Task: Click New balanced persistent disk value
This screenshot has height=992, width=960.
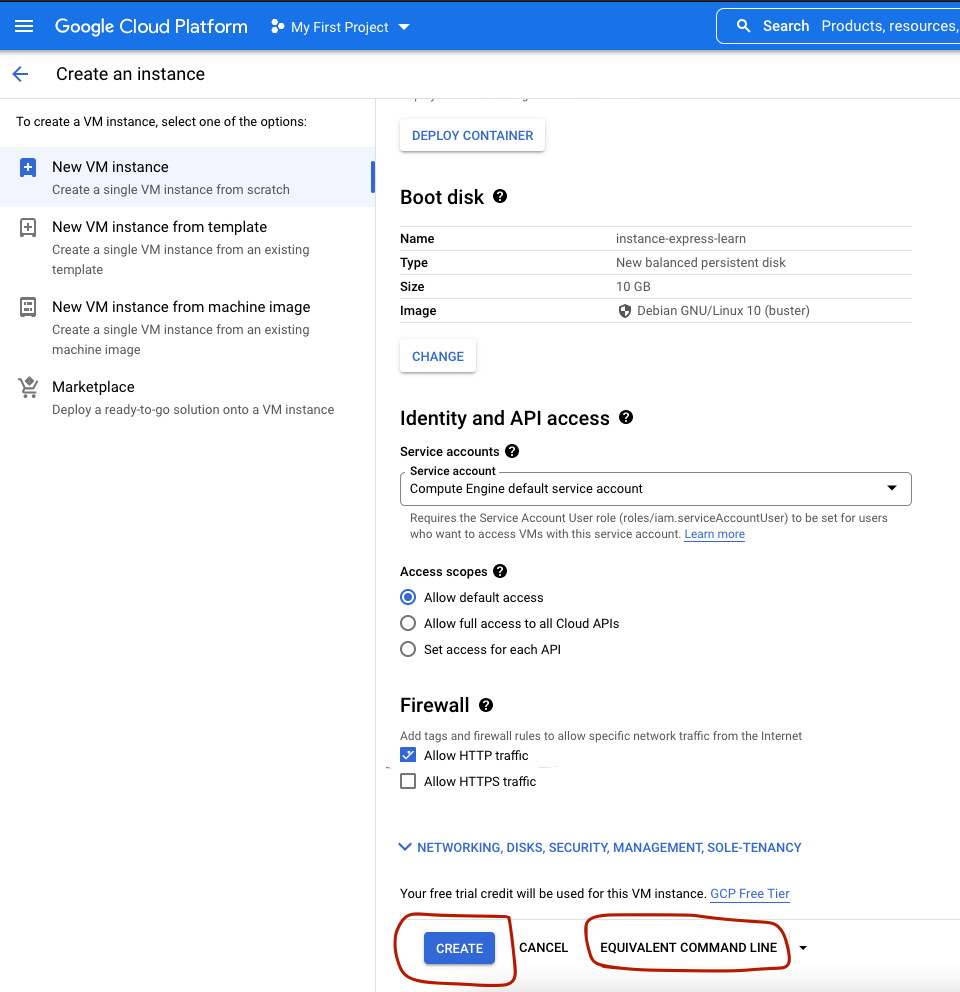Action: (x=701, y=263)
